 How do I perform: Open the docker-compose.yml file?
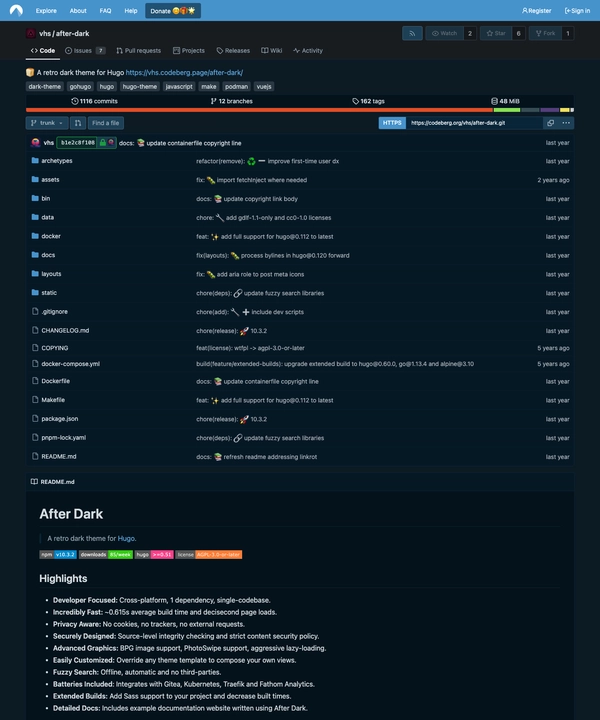point(70,364)
